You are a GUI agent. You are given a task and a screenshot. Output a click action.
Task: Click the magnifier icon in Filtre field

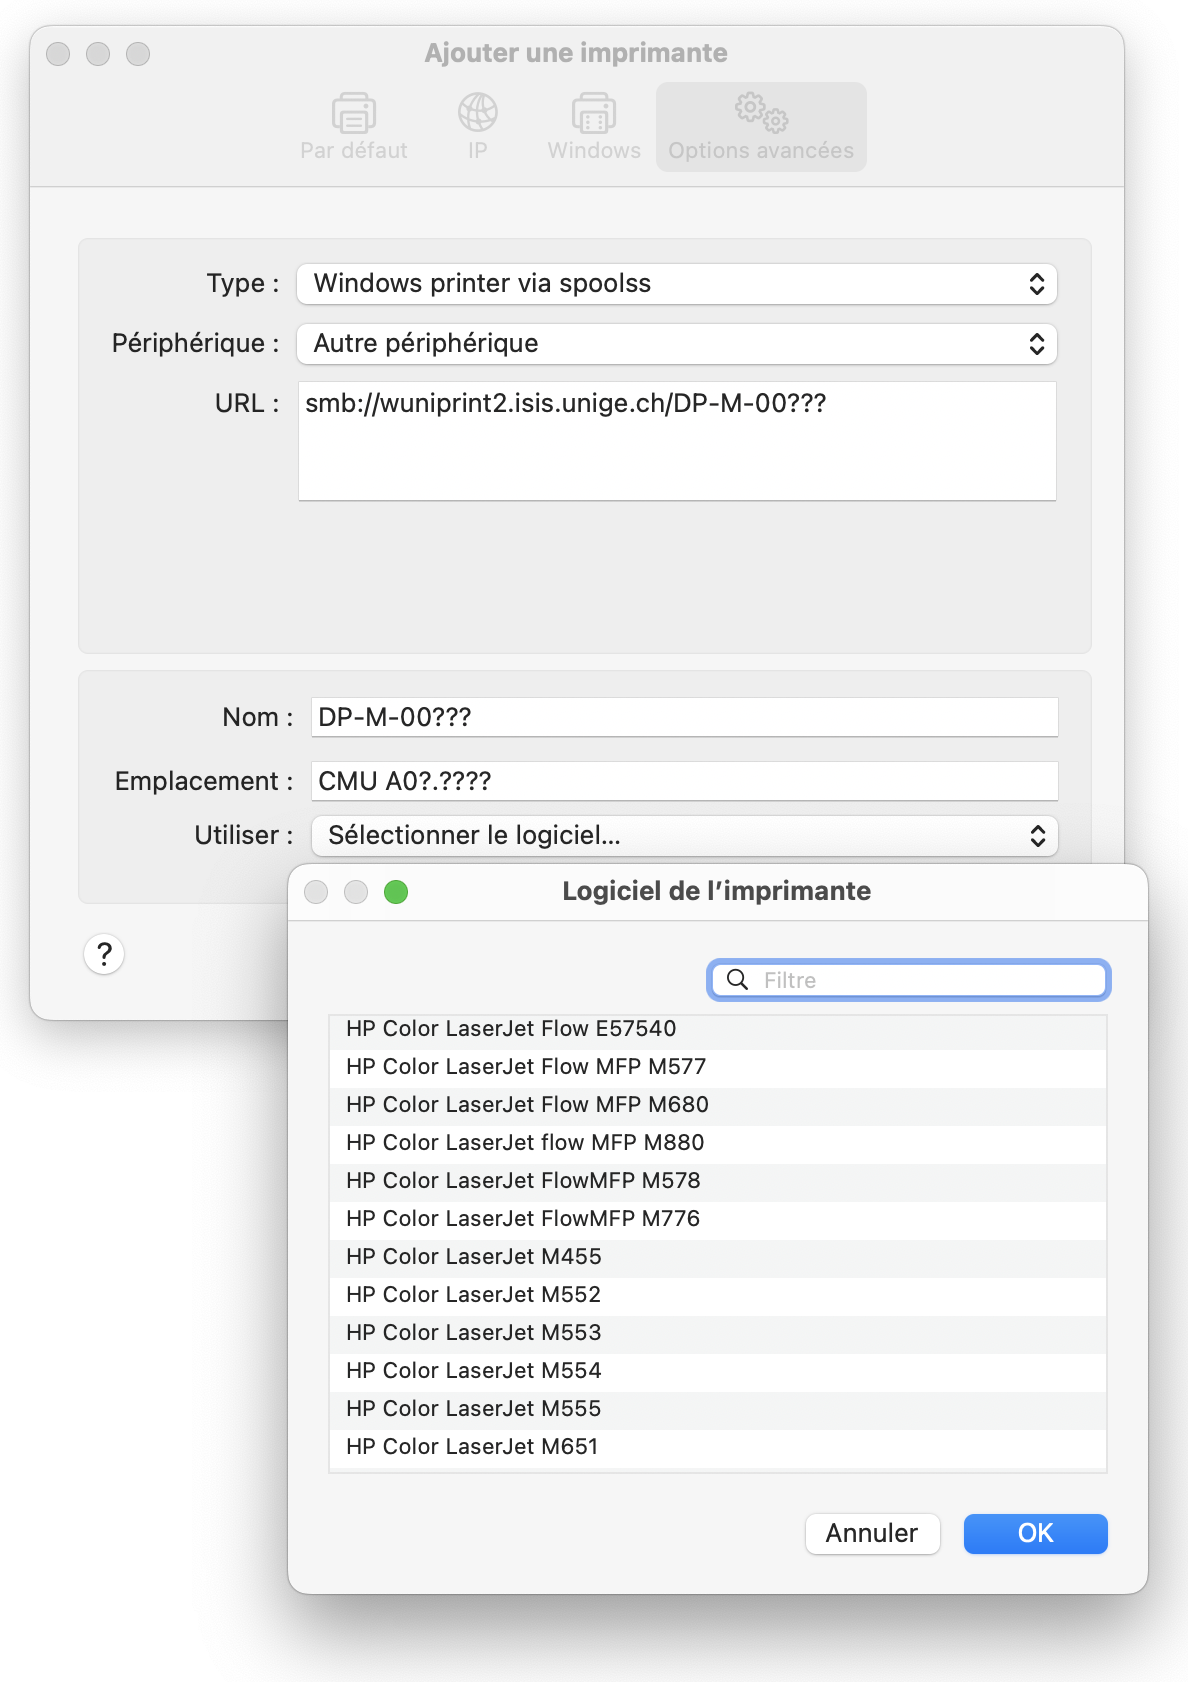738,980
